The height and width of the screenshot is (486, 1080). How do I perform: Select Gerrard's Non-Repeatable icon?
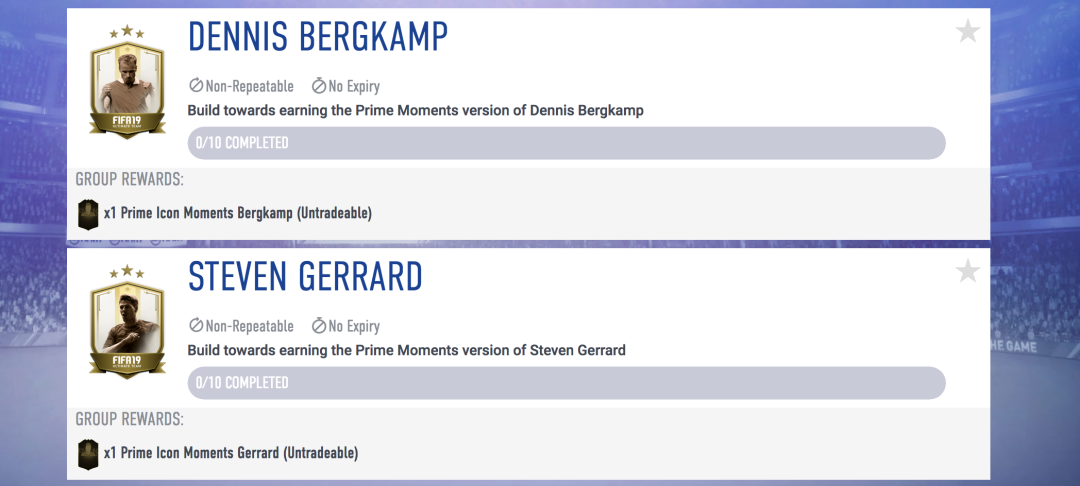coord(196,326)
